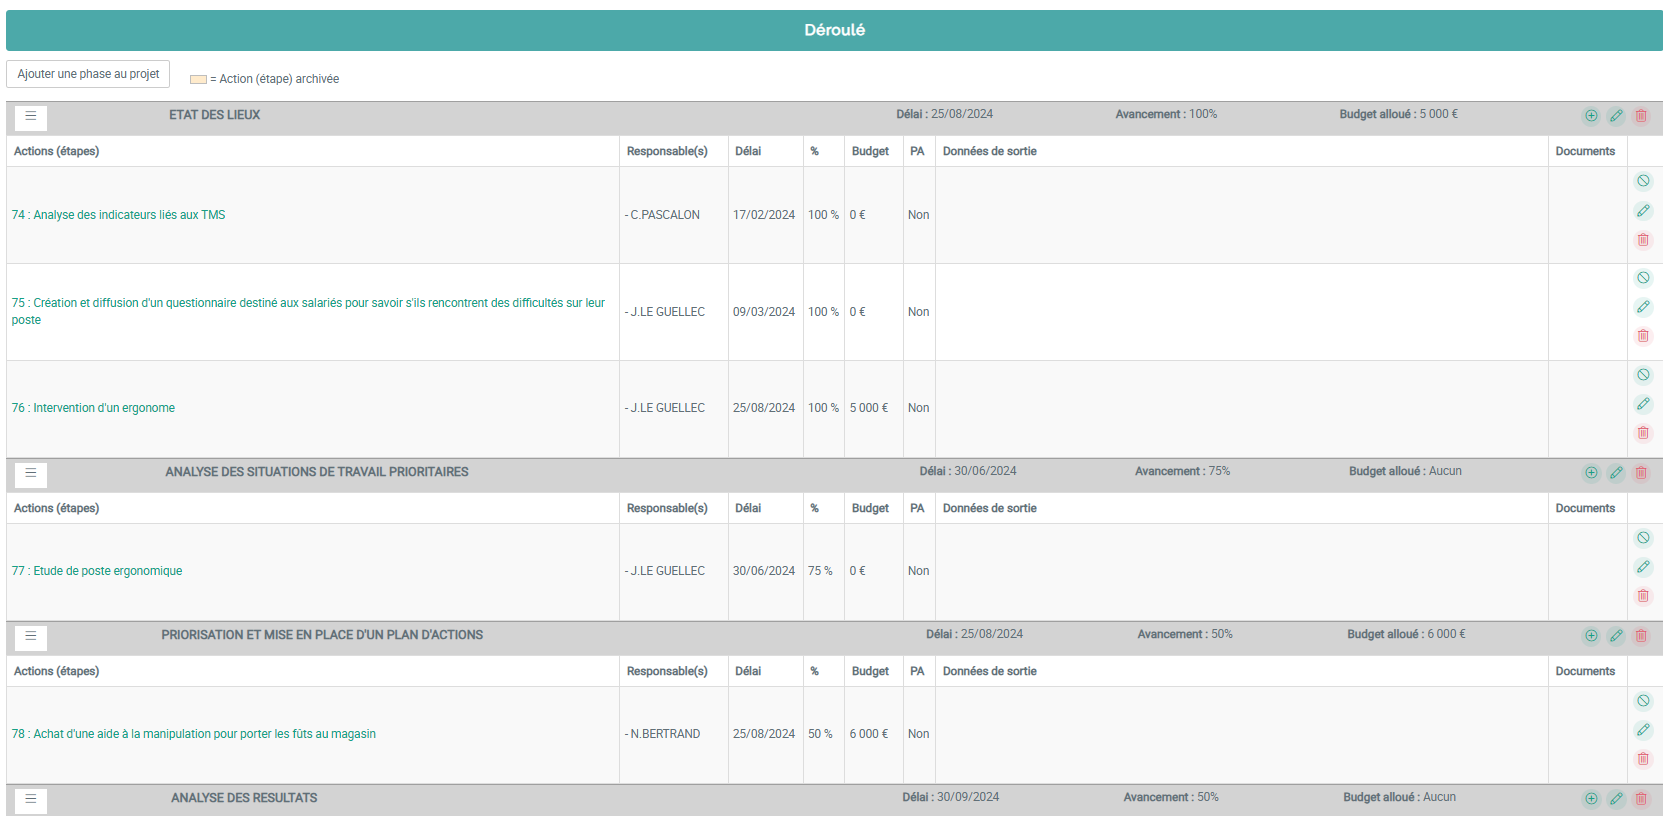
Task: Delete action 75 questionnaire row
Action: point(1643,336)
